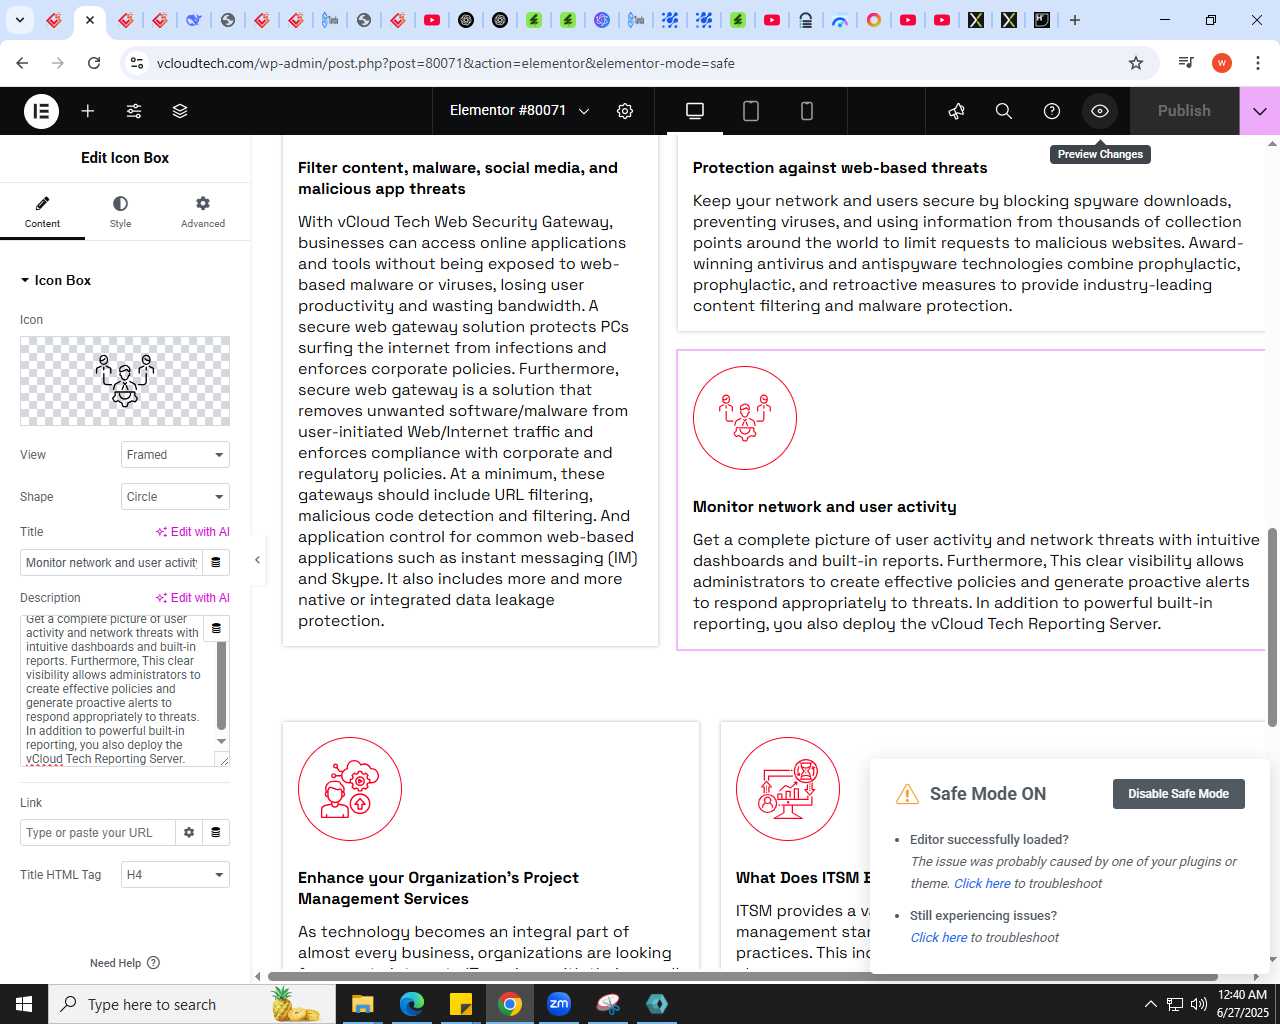Viewport: 1280px width, 1024px height.
Task: Open Chrome profile avatar
Action: tap(1222, 63)
